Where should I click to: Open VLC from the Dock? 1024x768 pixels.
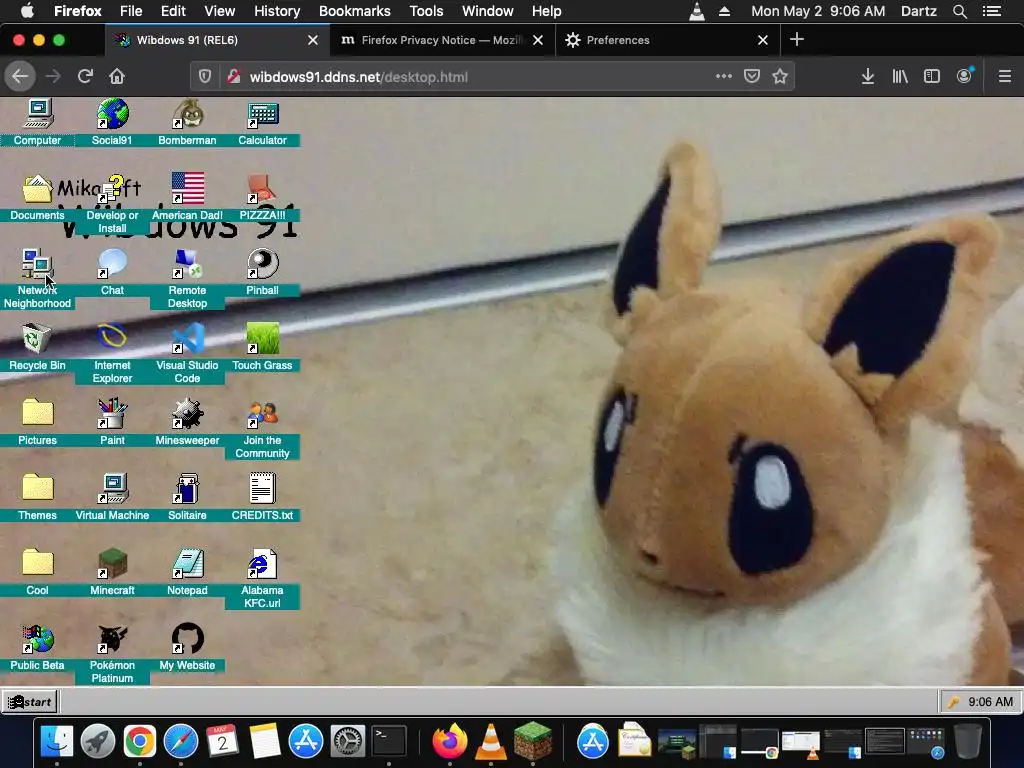tap(490, 741)
